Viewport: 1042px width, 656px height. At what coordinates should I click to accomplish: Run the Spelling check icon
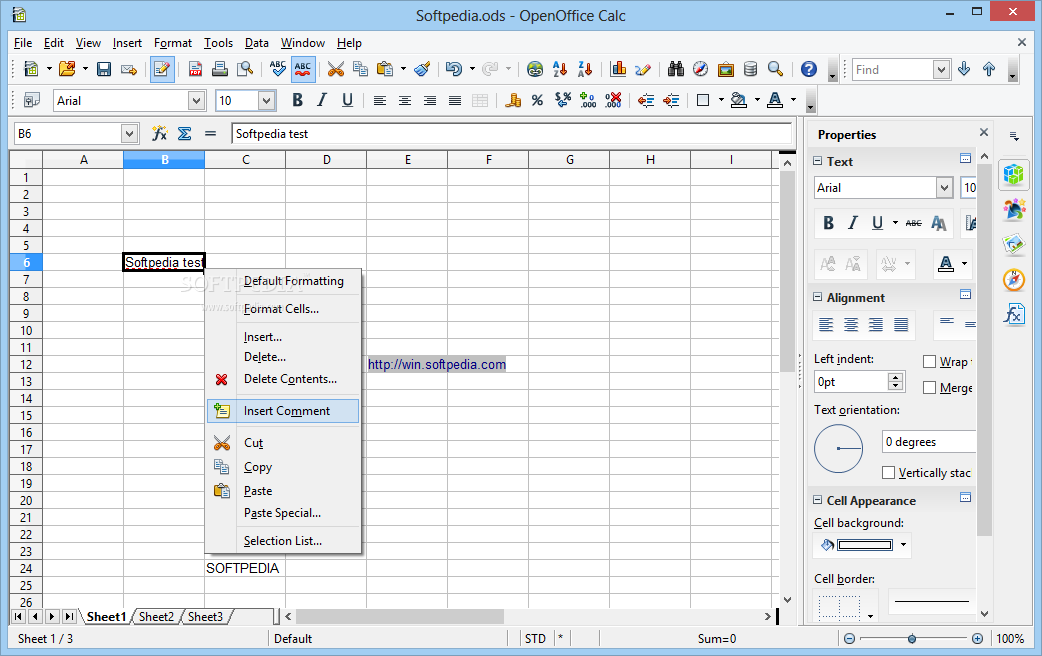click(278, 69)
